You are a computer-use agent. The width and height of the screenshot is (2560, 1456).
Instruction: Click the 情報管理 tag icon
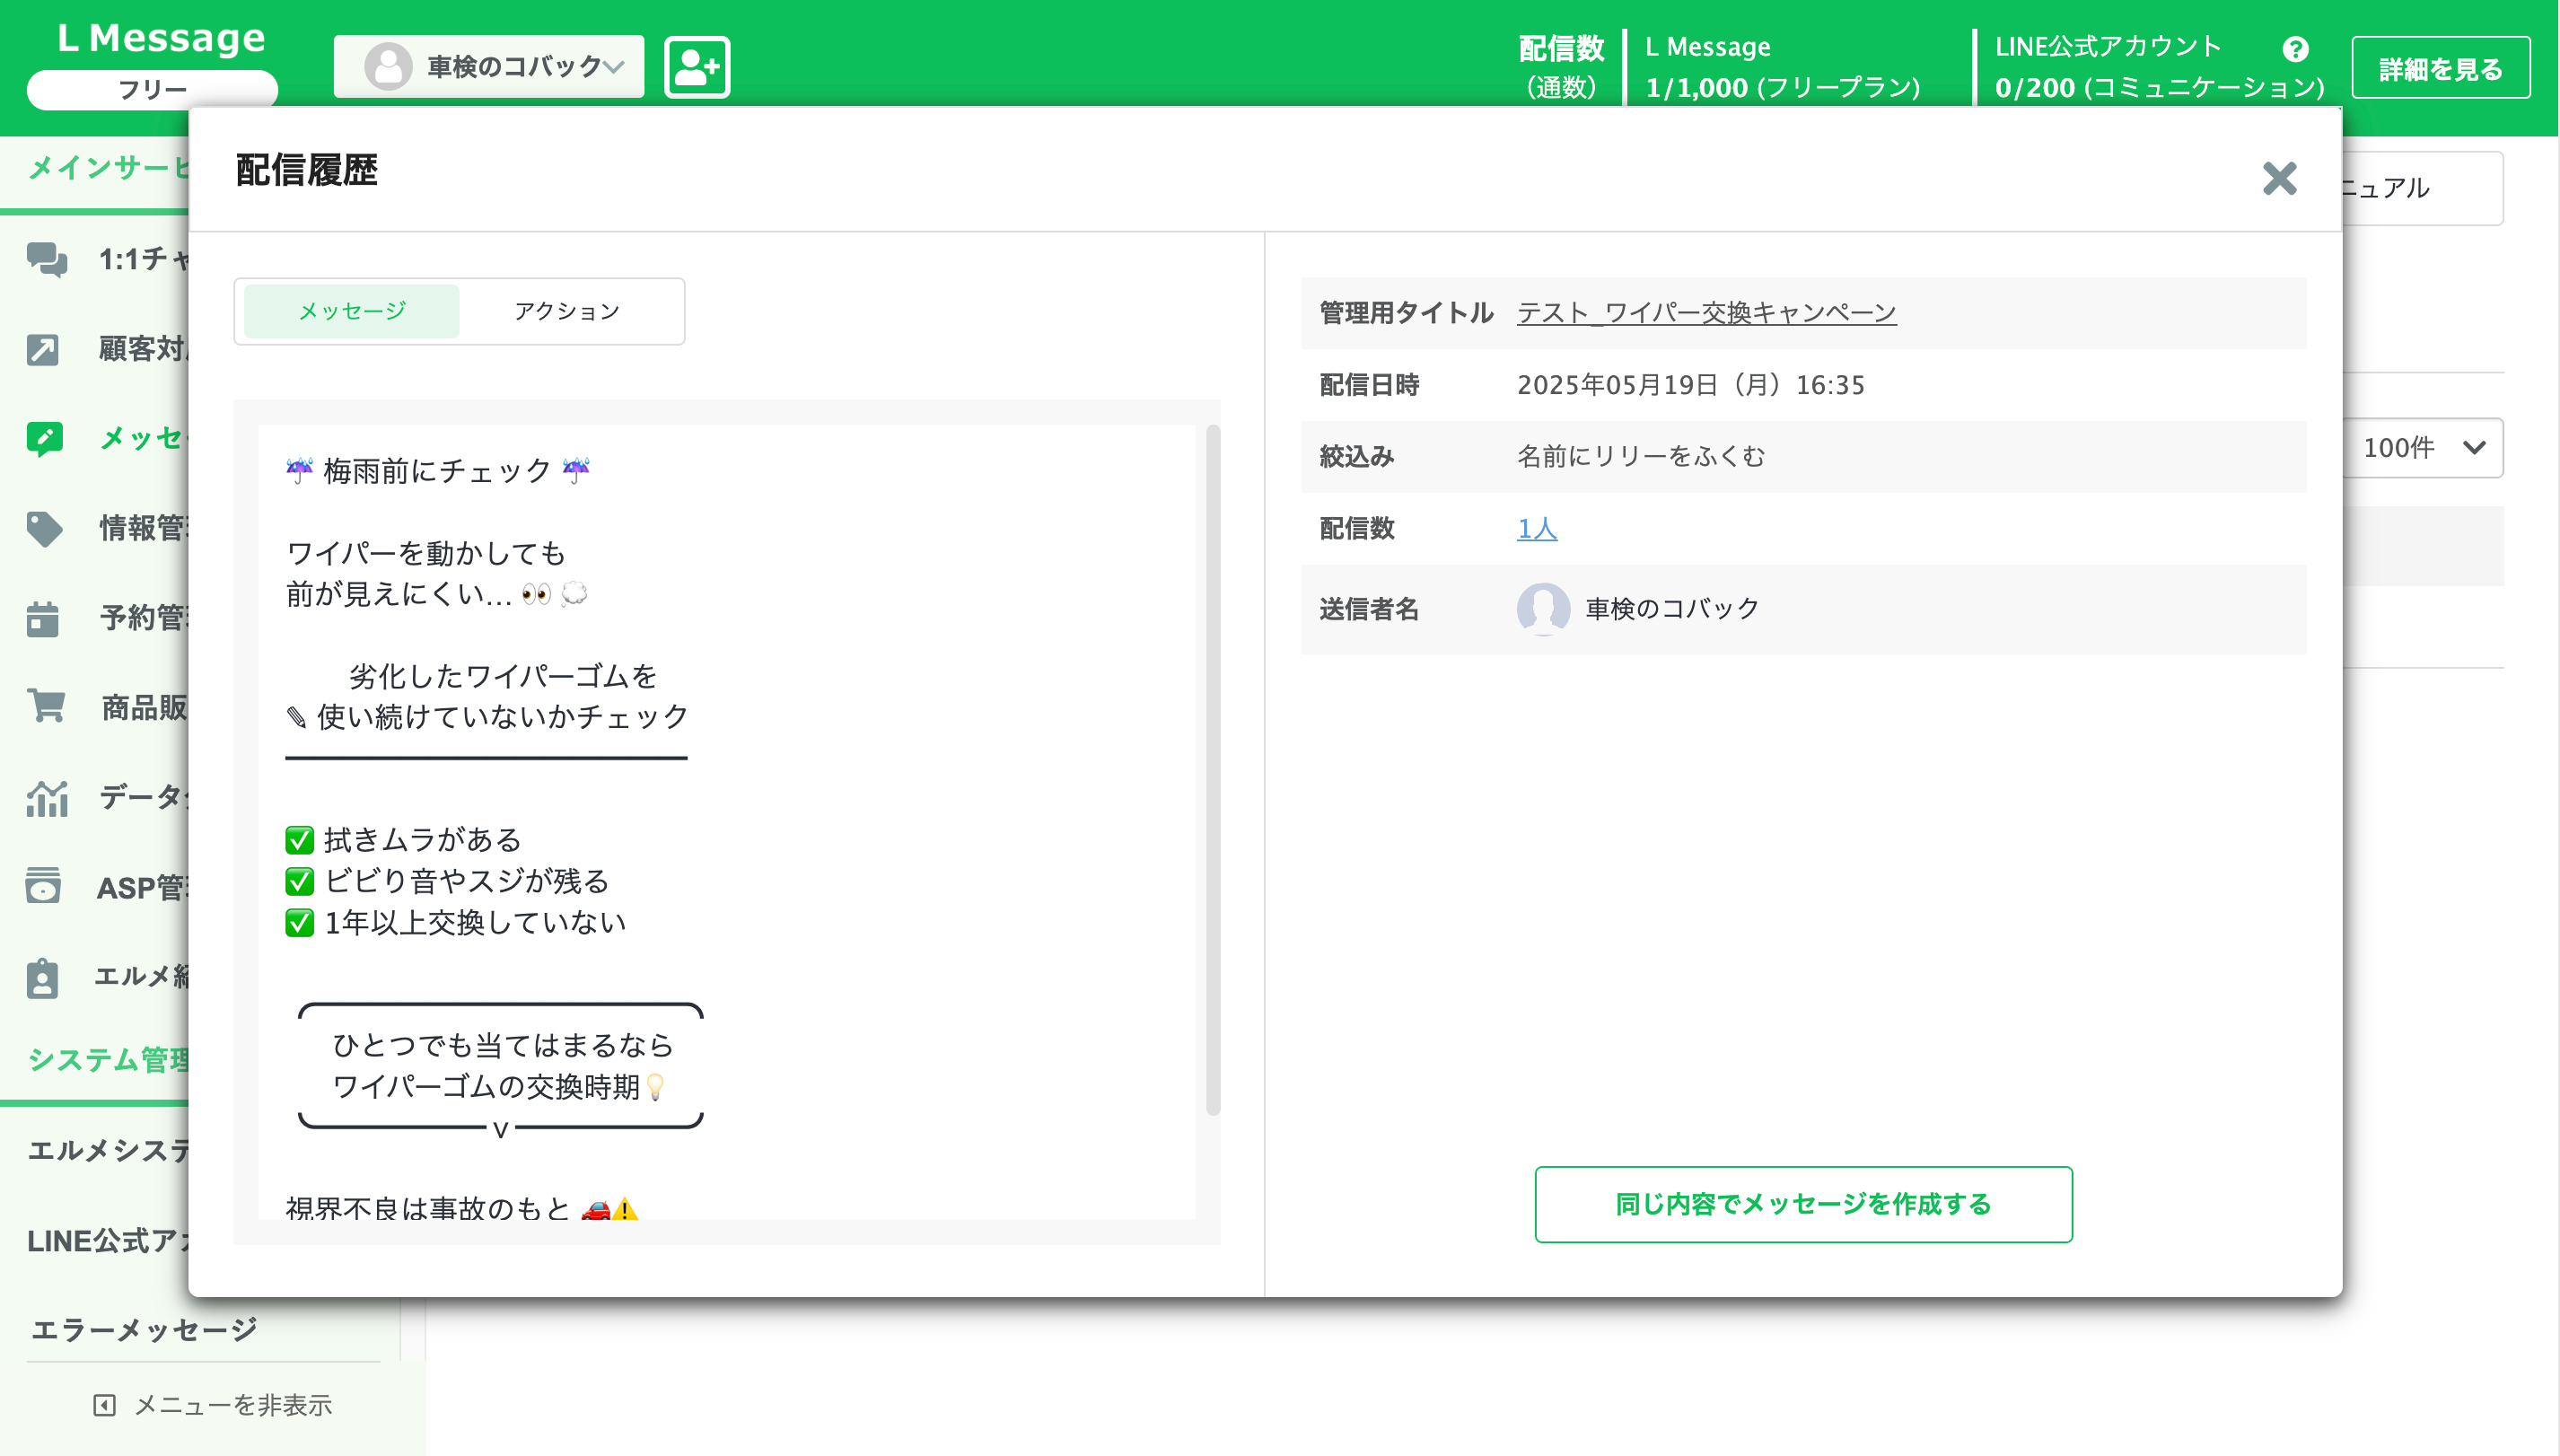click(x=45, y=529)
